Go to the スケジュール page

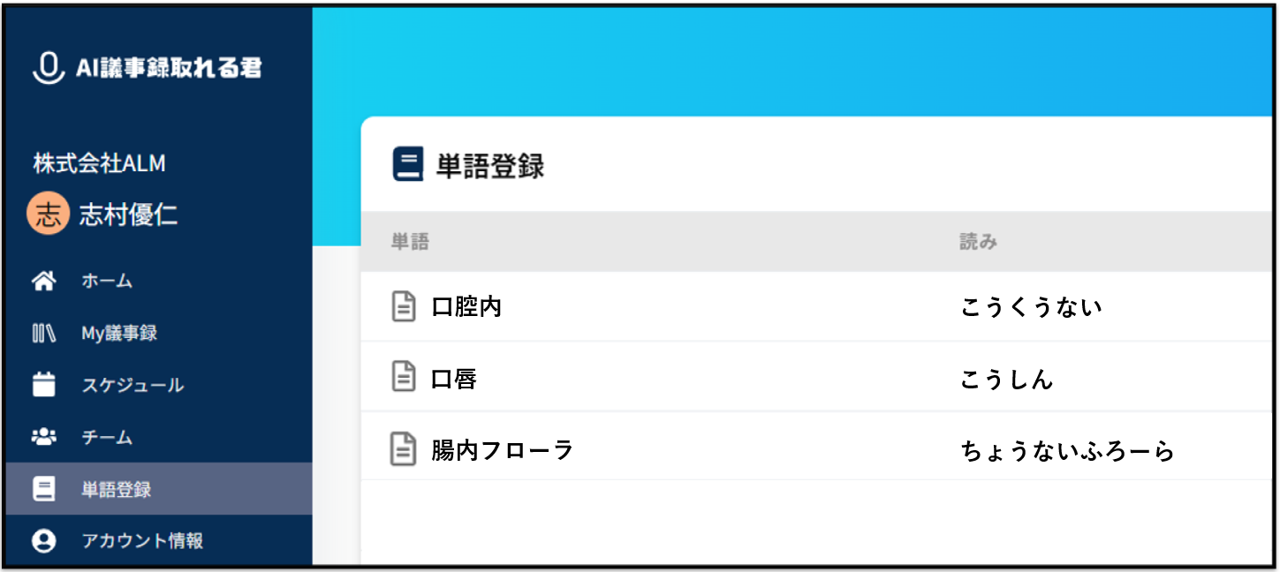pos(132,386)
